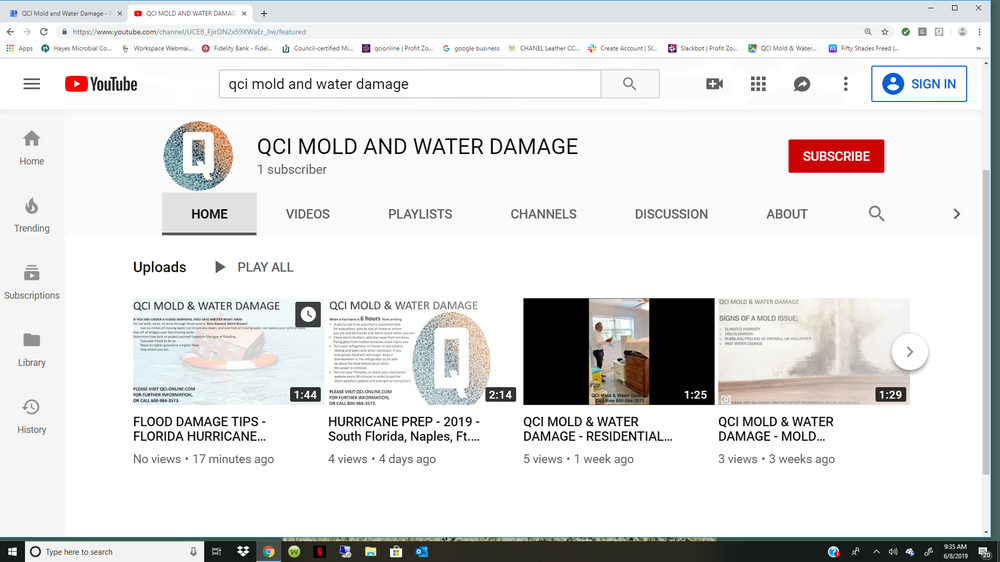
Task: Click the search magnifier button
Action: (x=629, y=84)
